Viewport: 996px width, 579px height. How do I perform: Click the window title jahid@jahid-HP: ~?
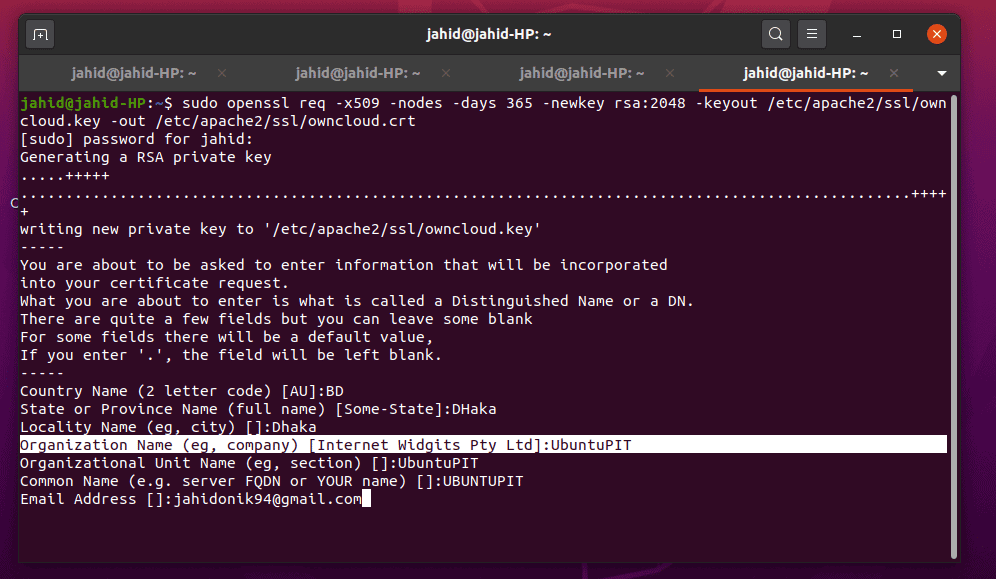click(488, 34)
